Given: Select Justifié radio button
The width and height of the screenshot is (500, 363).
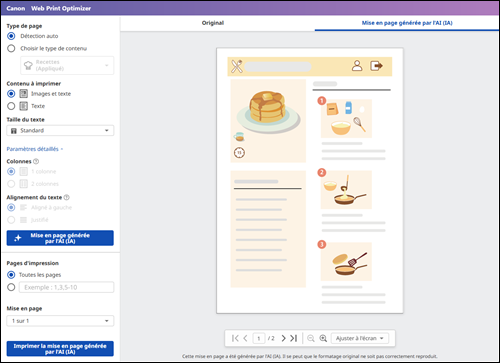Looking at the screenshot, I should coord(11,220).
